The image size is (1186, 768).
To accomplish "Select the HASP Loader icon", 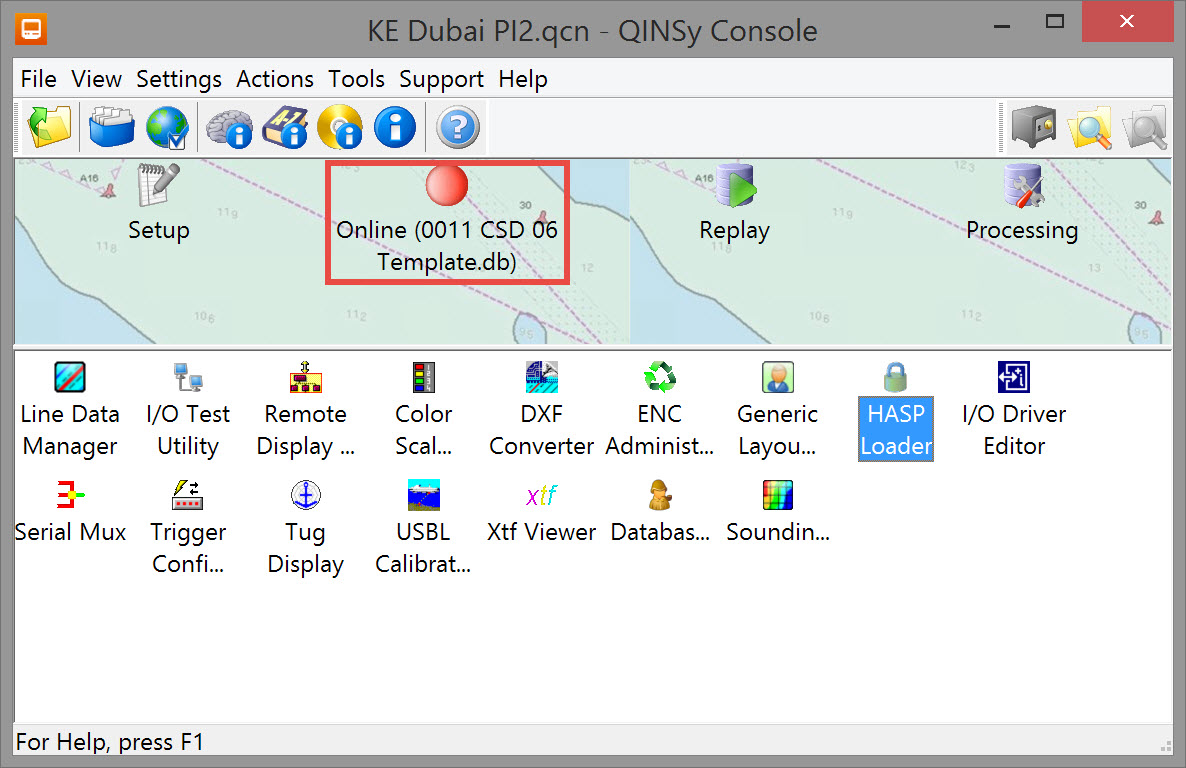I will pyautogui.click(x=896, y=409).
